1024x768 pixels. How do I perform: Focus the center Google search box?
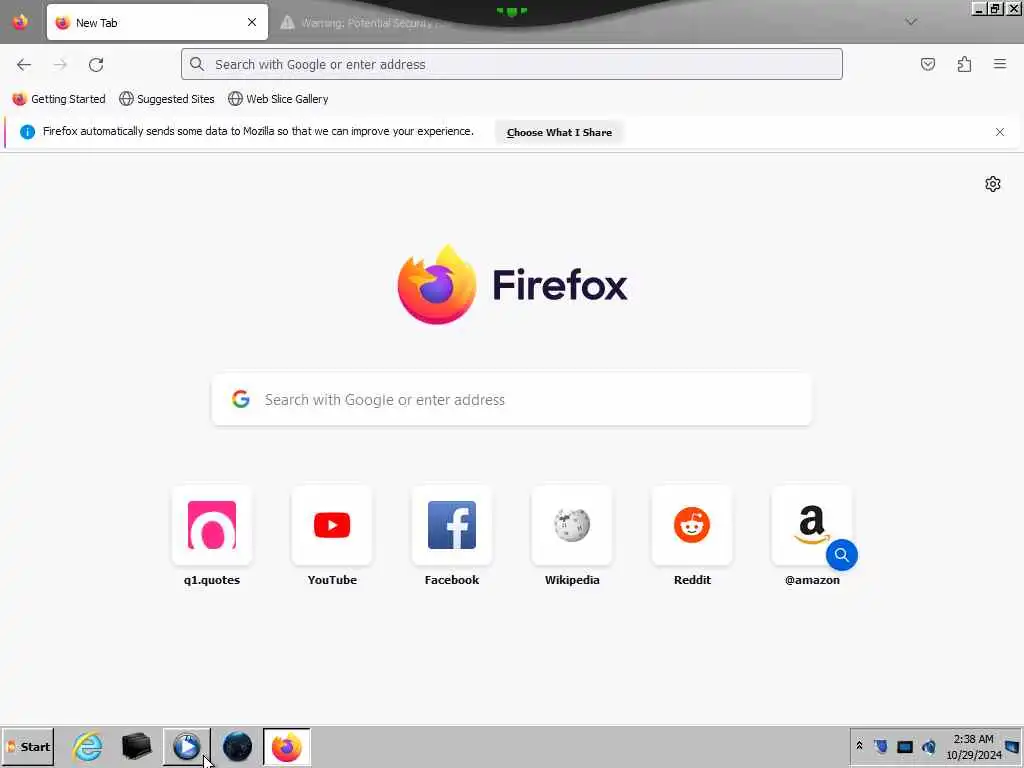point(512,400)
